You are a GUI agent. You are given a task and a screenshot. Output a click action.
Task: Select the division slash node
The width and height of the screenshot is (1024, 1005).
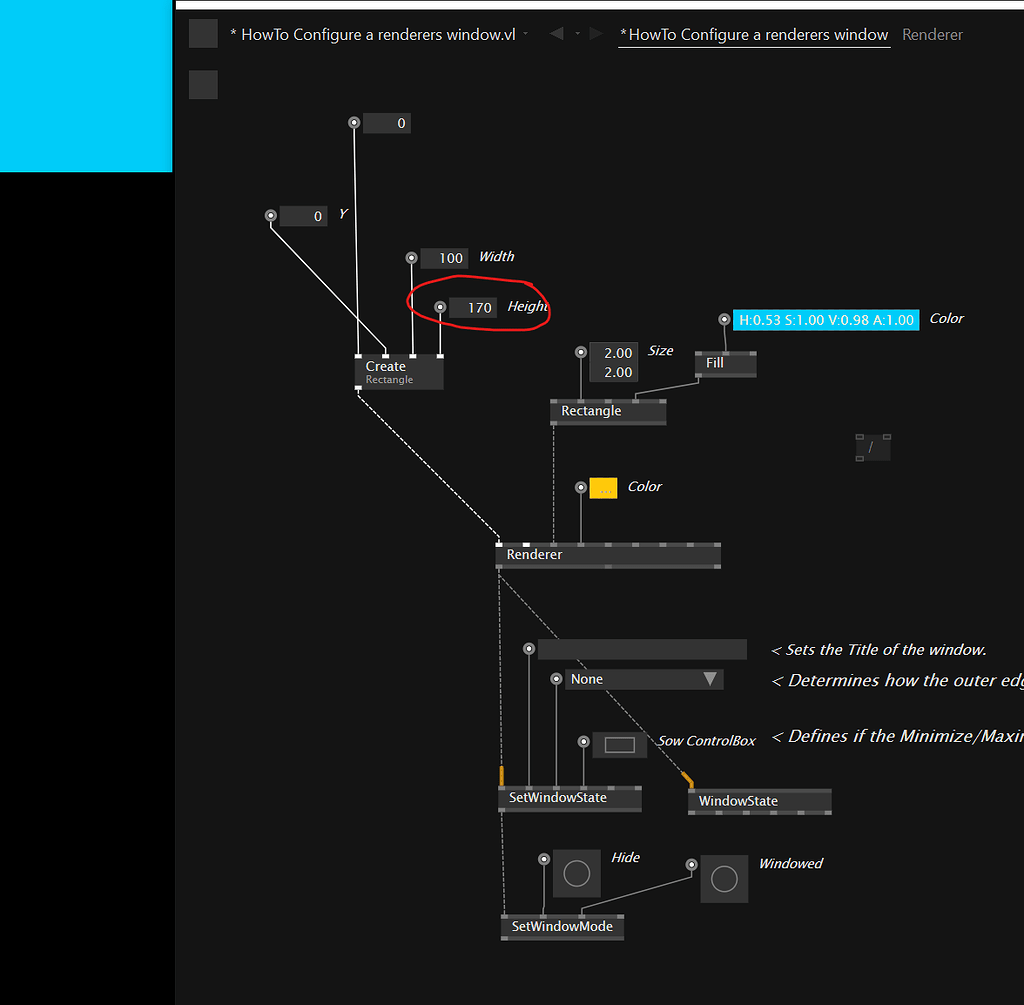pos(872,447)
